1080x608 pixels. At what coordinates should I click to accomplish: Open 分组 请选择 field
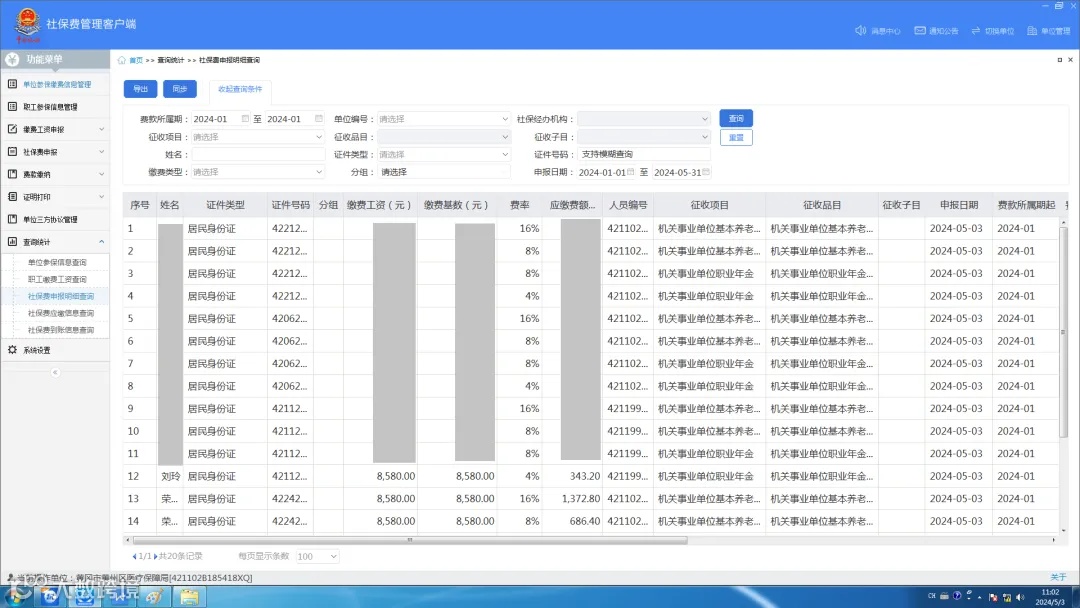click(444, 172)
